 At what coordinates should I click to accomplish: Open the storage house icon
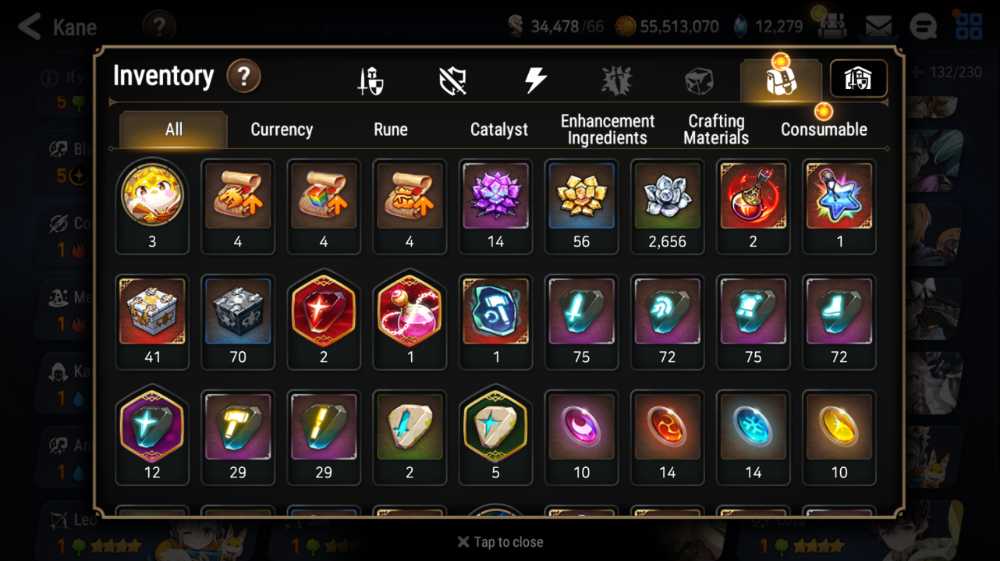pos(858,79)
